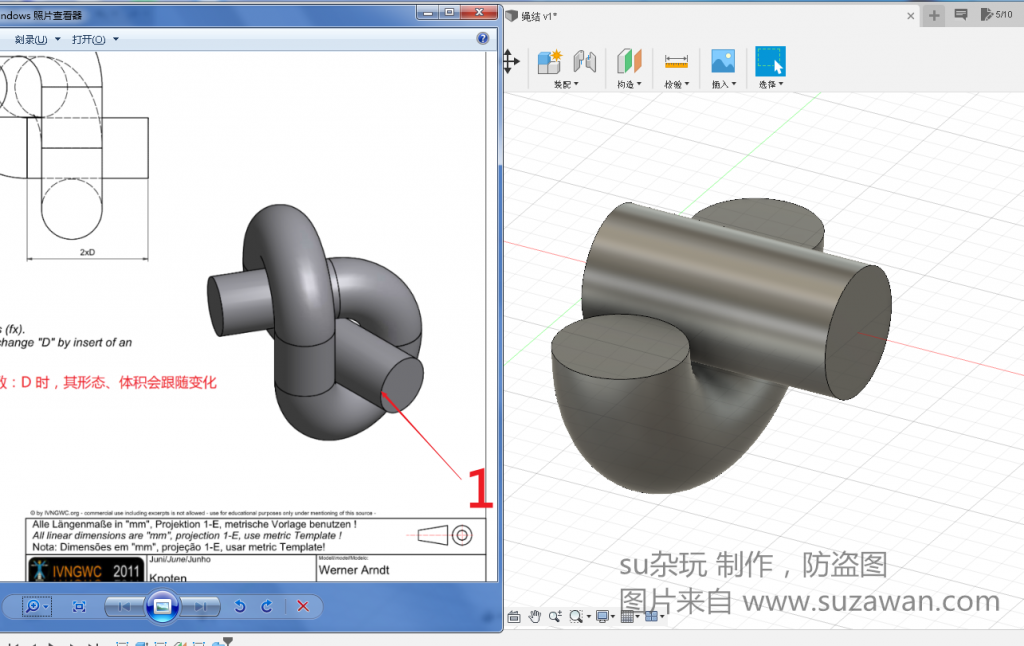Open the 插入 dropdown menu
This screenshot has height=646, width=1024.
[724, 84]
